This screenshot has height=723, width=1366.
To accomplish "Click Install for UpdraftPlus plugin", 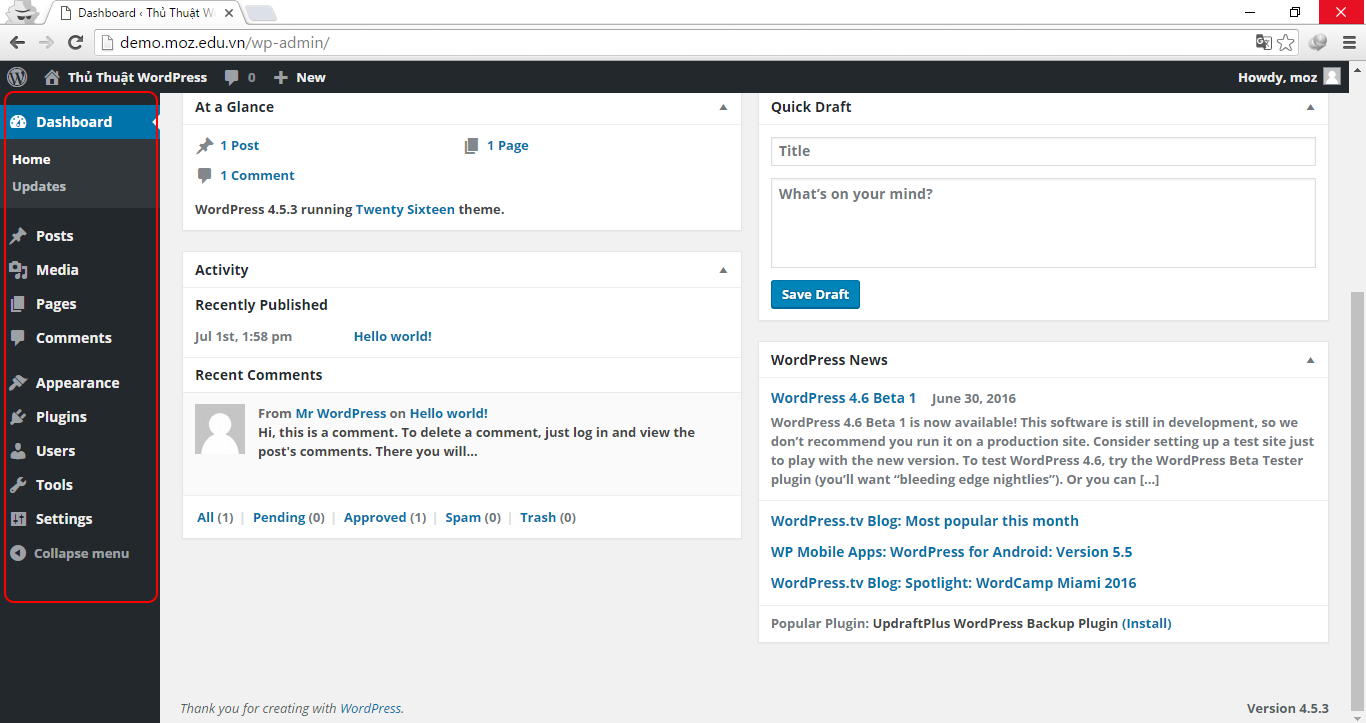I will (1147, 623).
